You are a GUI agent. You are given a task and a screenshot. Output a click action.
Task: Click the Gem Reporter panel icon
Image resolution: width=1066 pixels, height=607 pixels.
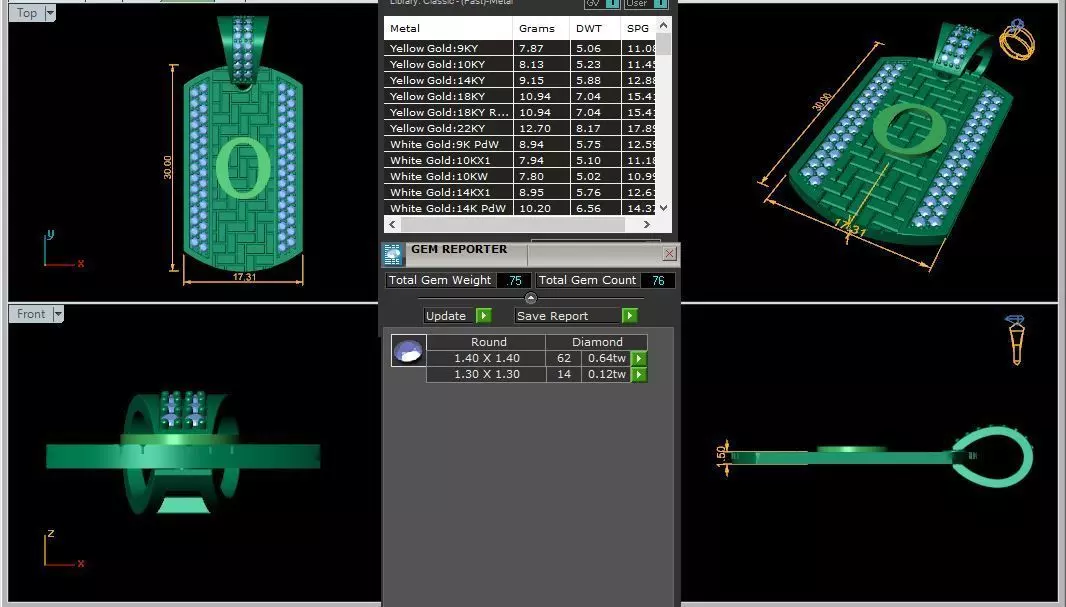[x=392, y=254]
